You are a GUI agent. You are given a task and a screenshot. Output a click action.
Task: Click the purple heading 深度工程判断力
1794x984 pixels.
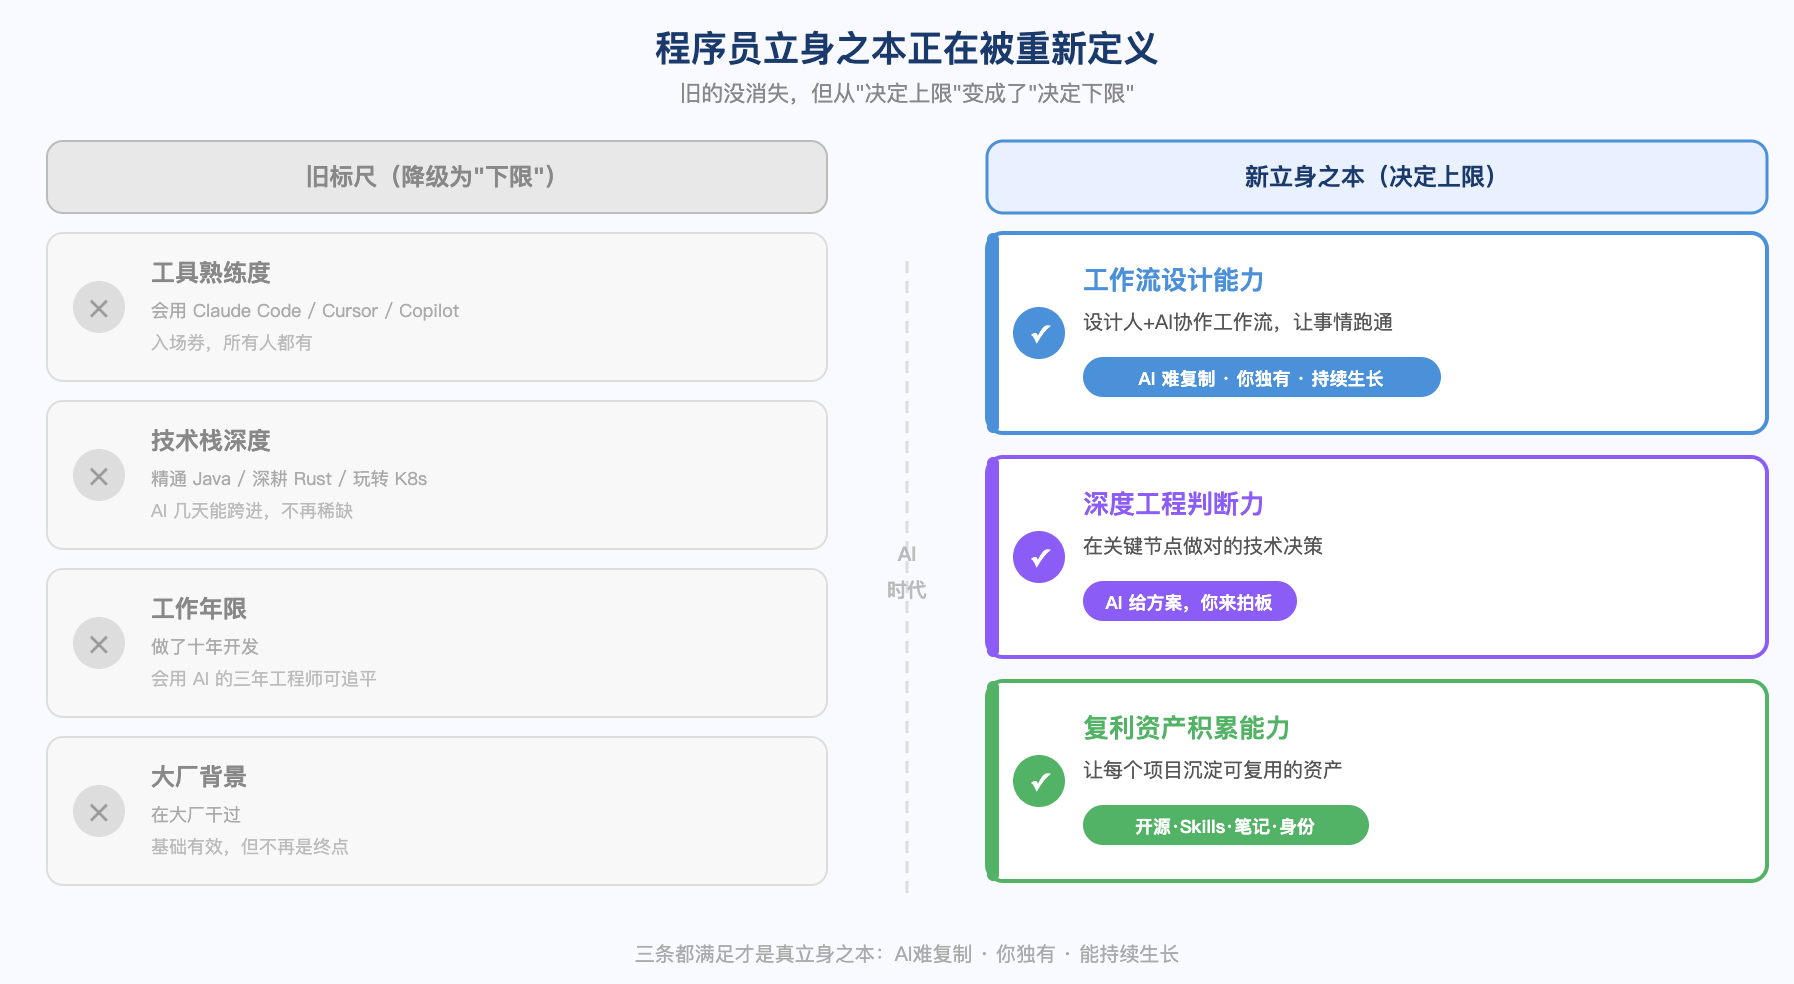(x=1174, y=504)
